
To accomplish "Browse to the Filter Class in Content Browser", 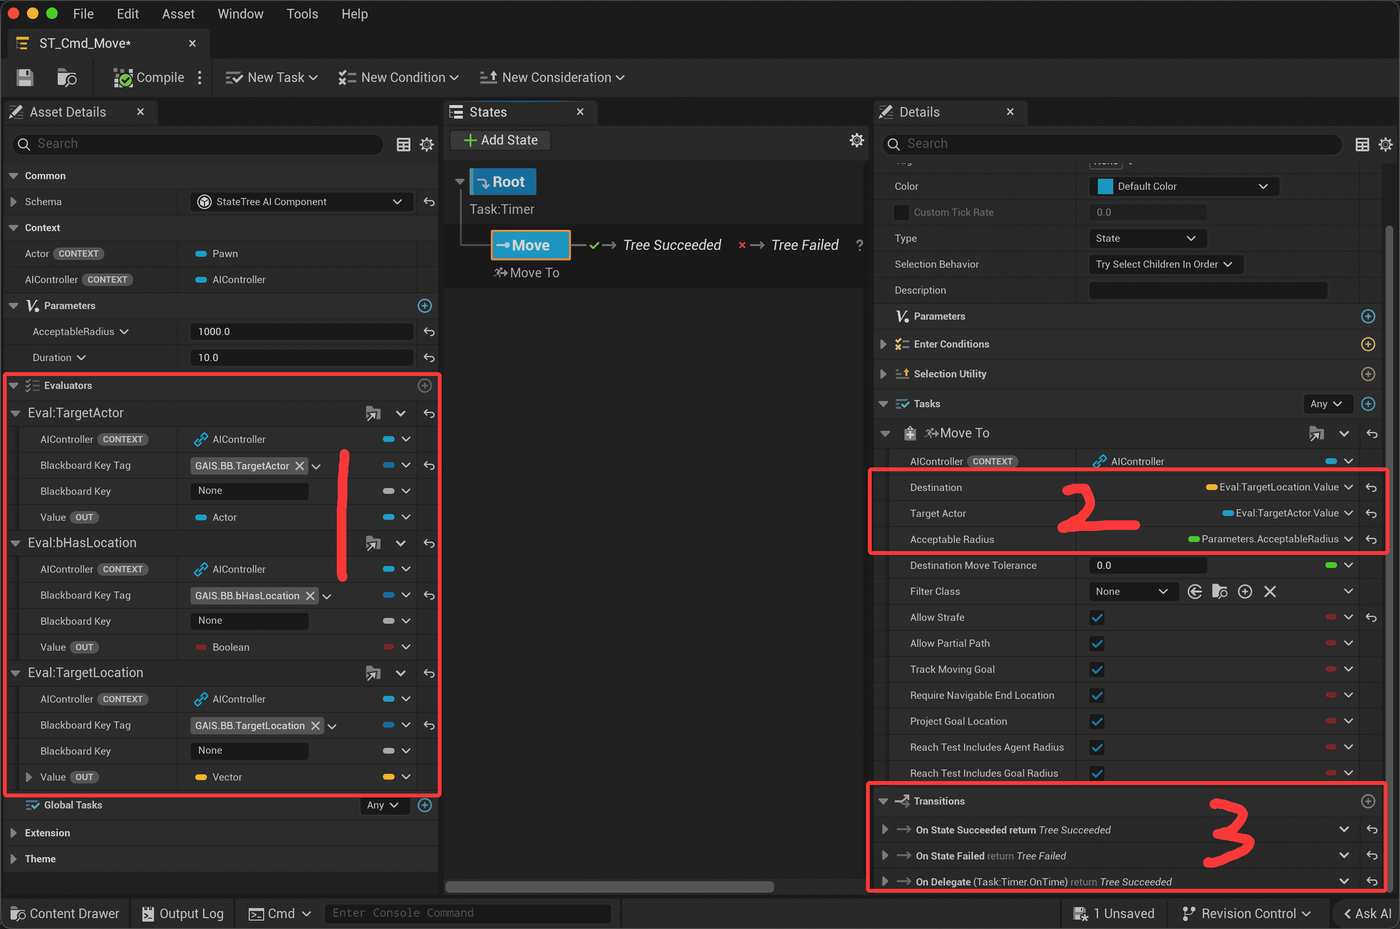I will [1220, 592].
